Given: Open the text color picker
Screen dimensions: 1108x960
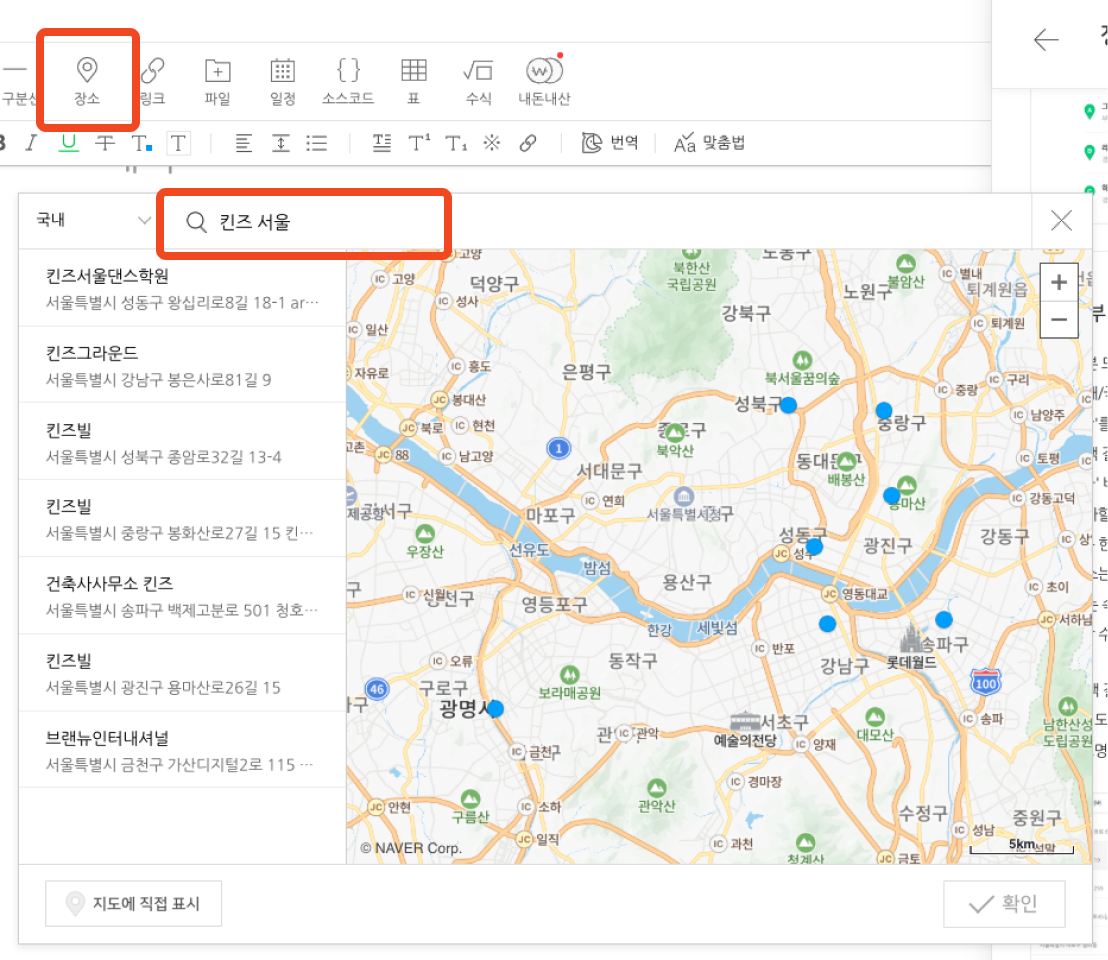Looking at the screenshot, I should [x=141, y=143].
